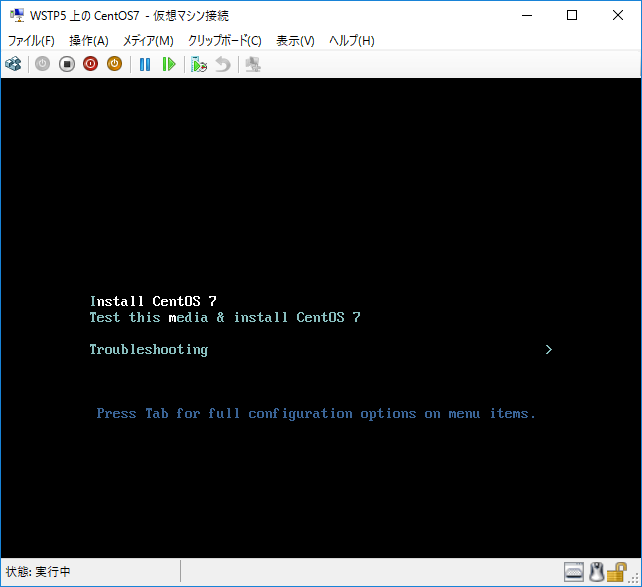
Task: Click the grayed Start power icon
Action: [x=42, y=64]
